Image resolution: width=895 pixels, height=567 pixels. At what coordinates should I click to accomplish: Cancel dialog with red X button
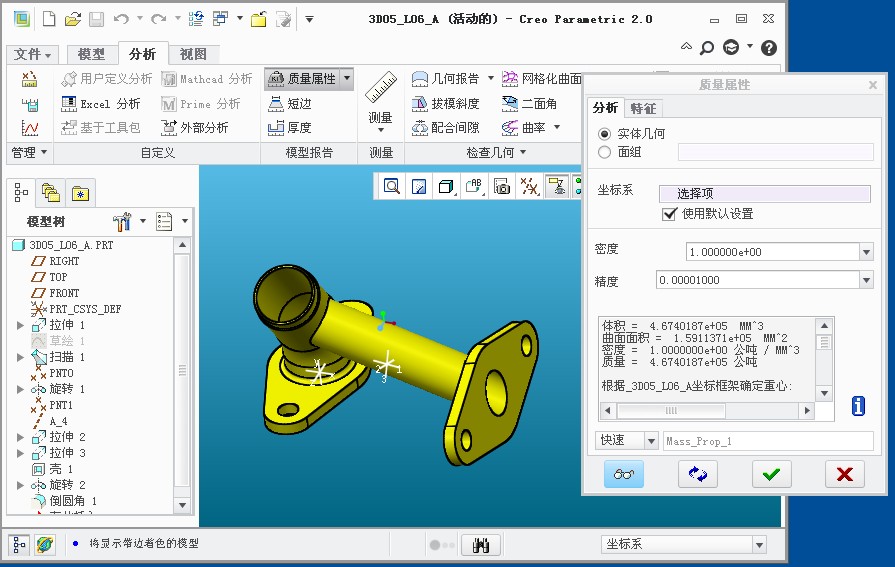844,474
